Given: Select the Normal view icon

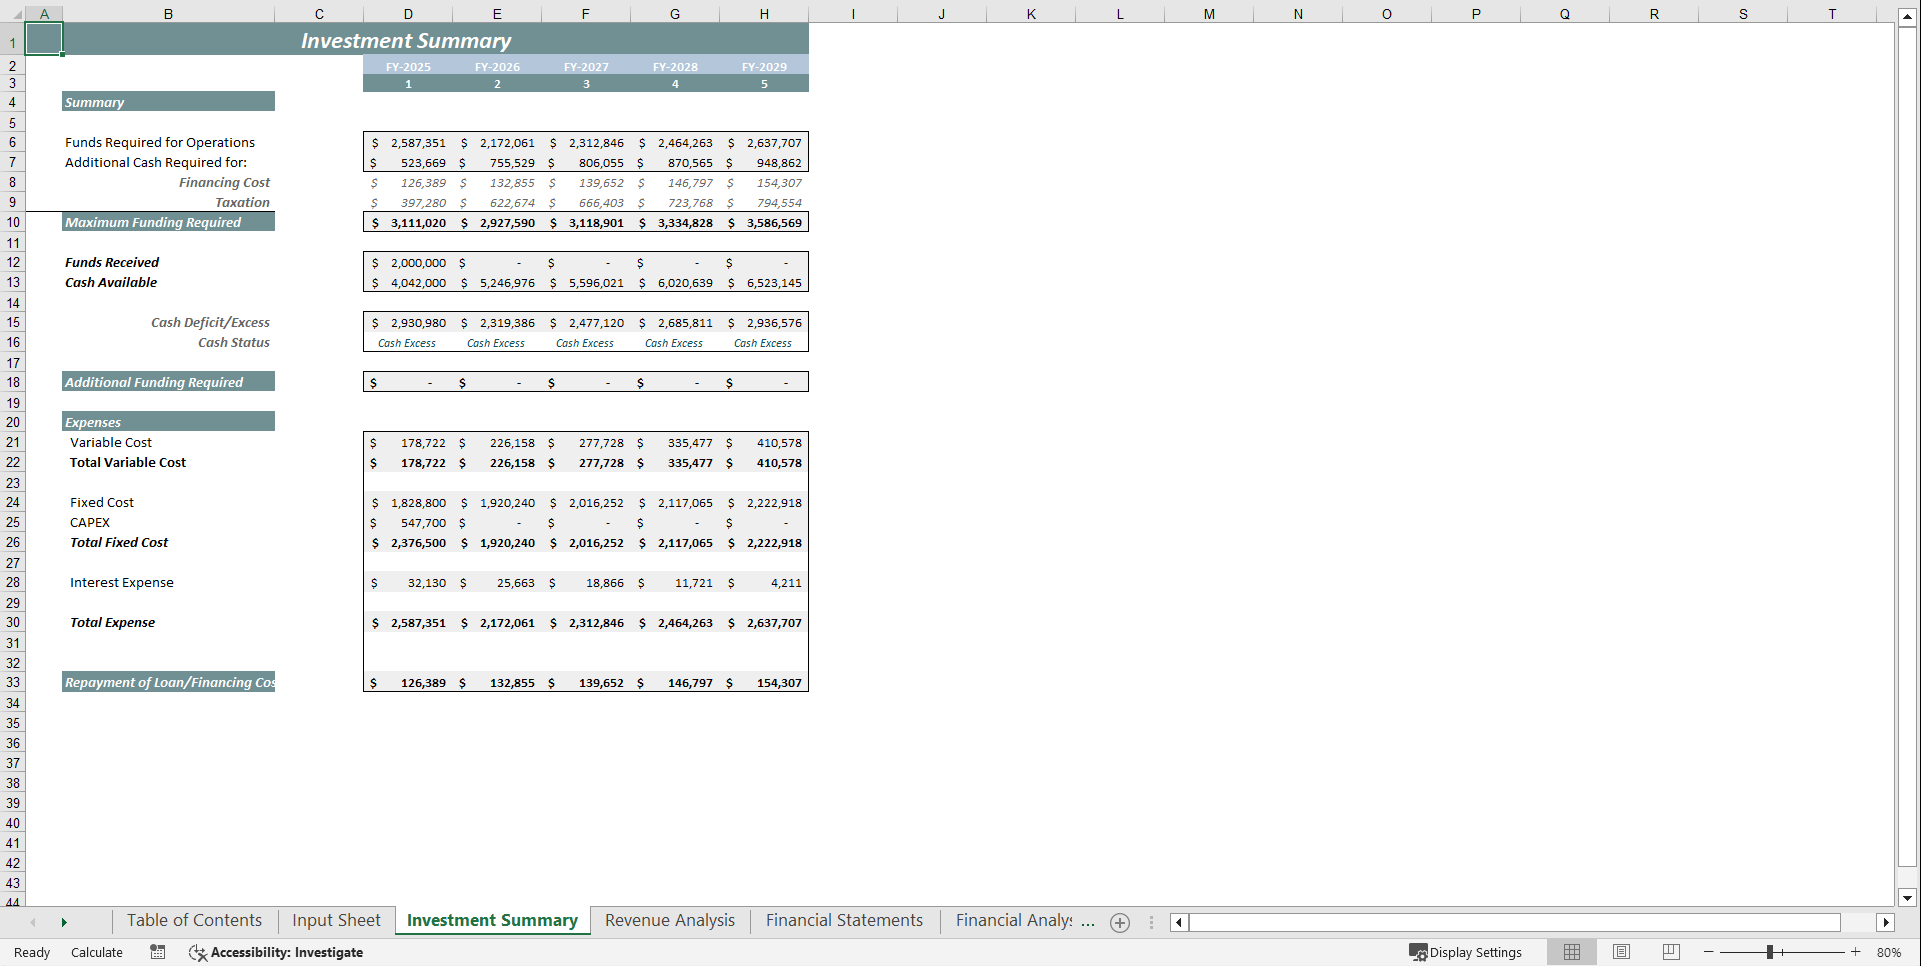Looking at the screenshot, I should [x=1571, y=952].
